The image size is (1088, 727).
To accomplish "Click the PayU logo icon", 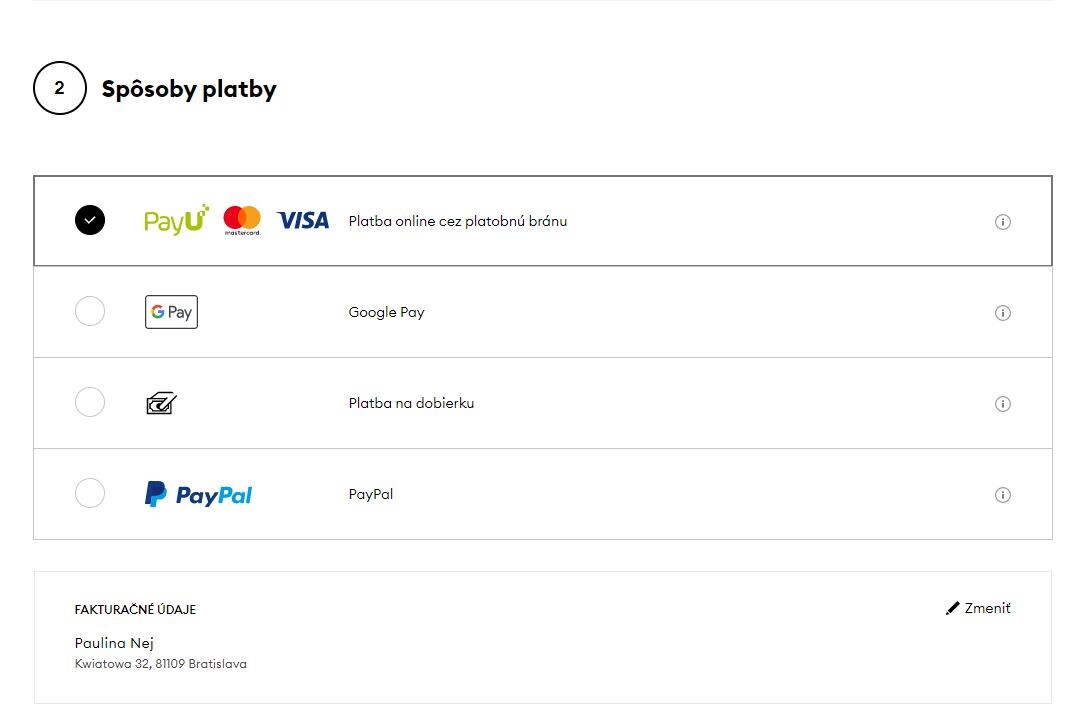I will click(x=176, y=220).
